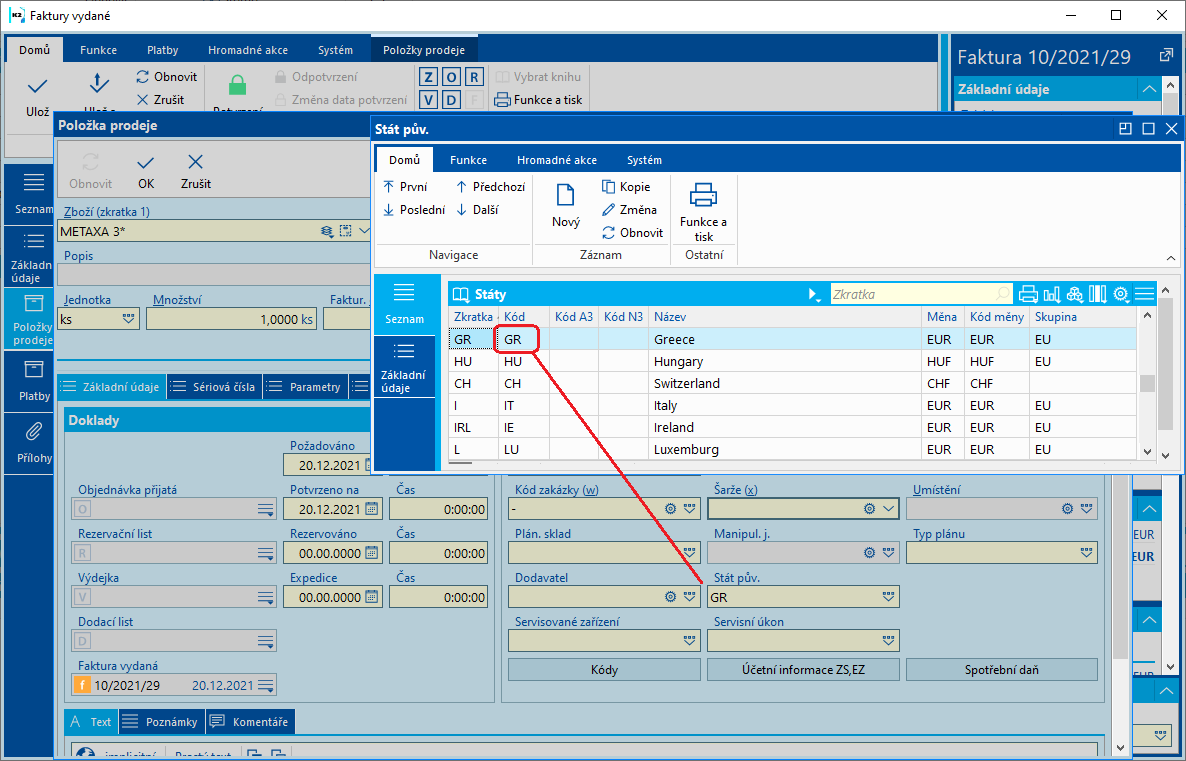Viewport: 1186px width, 761px height.
Task: Open the Seznam sidebar item in Stát pův.
Action: tap(404, 304)
